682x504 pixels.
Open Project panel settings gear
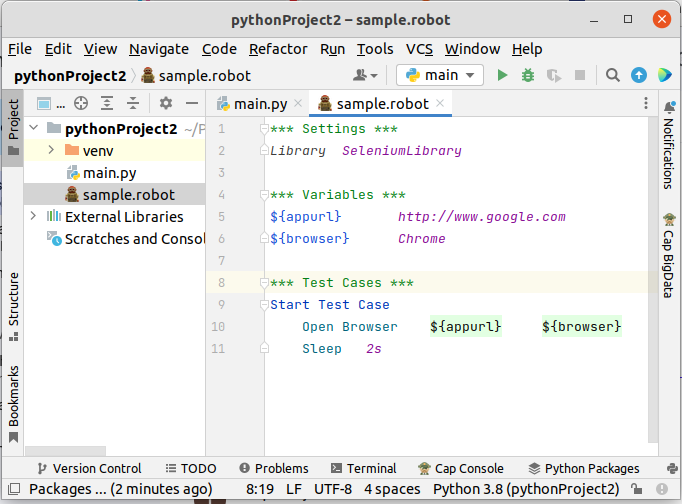[166, 103]
